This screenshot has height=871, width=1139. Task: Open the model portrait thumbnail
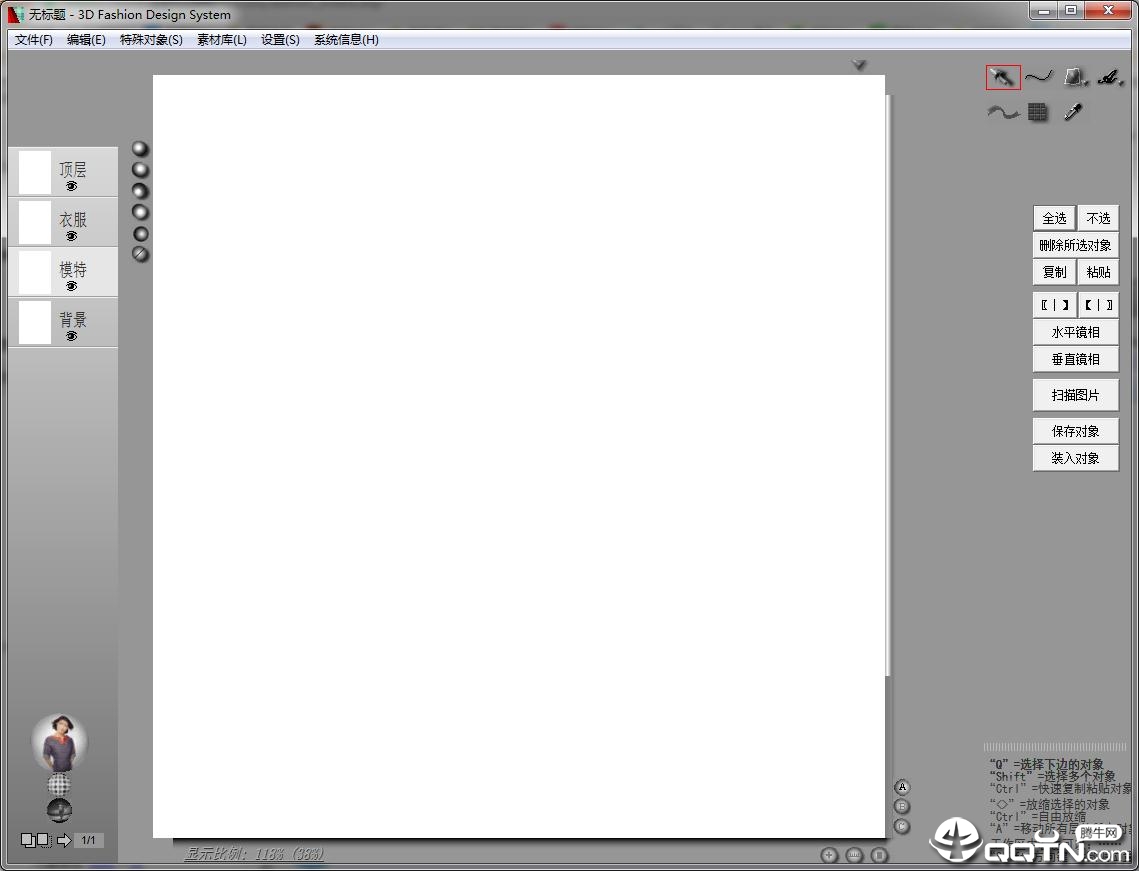(x=59, y=742)
